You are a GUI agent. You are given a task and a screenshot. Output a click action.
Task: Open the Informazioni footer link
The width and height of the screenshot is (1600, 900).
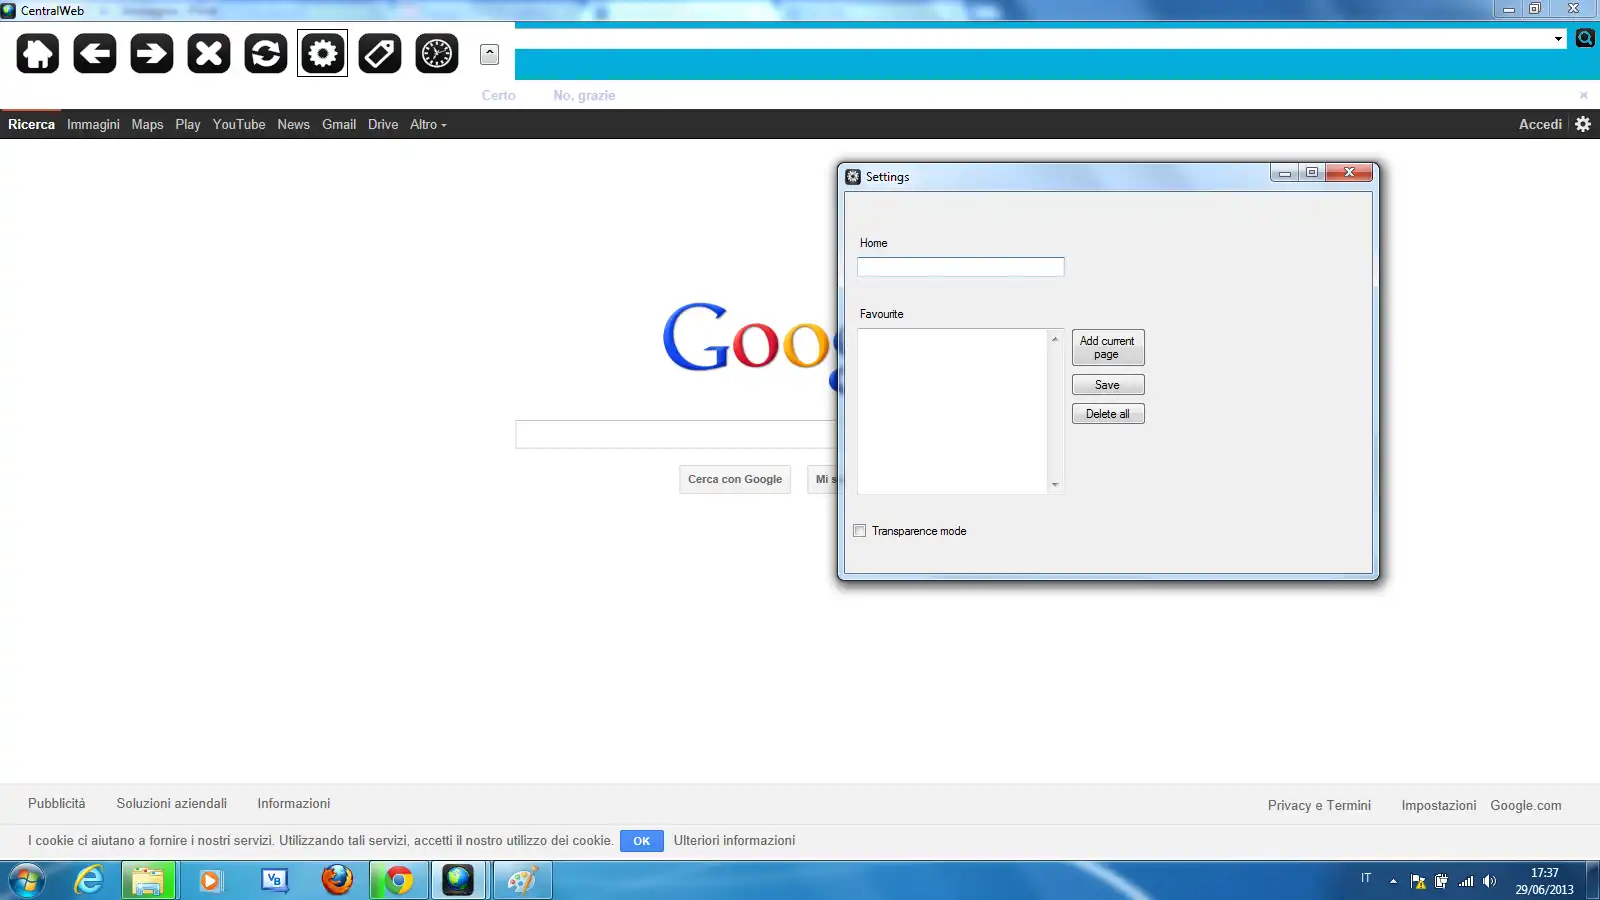tap(294, 803)
